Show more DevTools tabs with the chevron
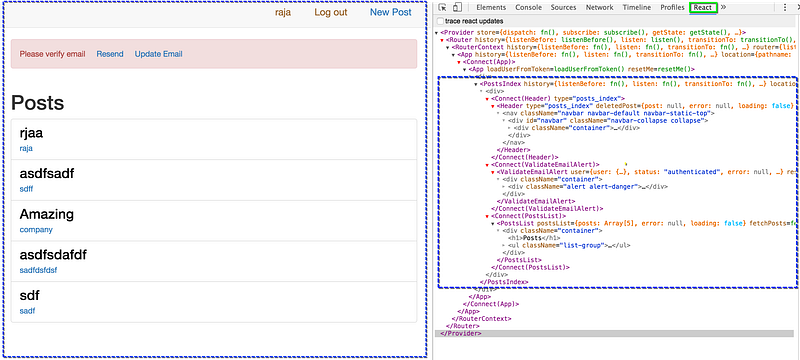 click(723, 7)
